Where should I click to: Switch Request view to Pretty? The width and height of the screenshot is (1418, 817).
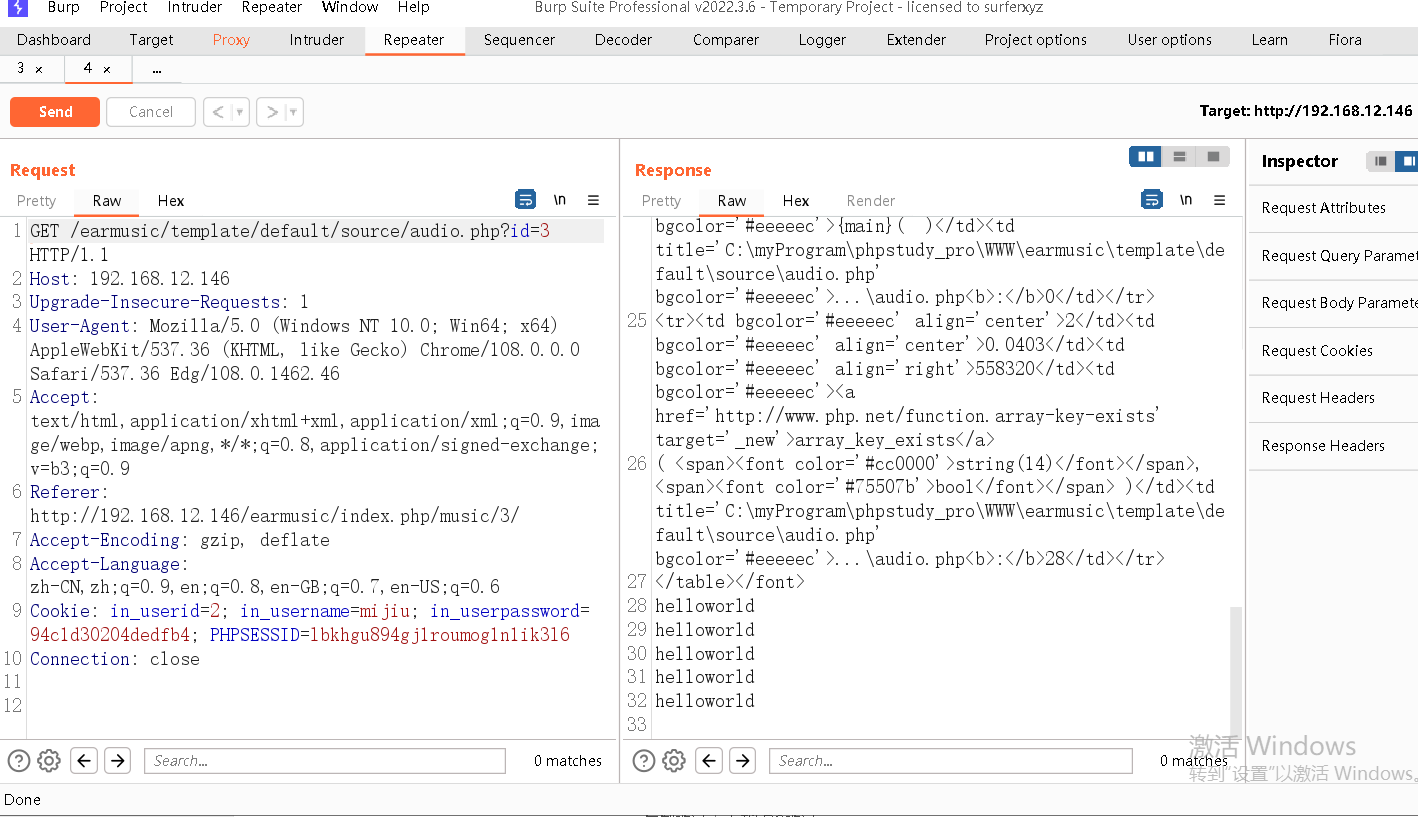36,200
